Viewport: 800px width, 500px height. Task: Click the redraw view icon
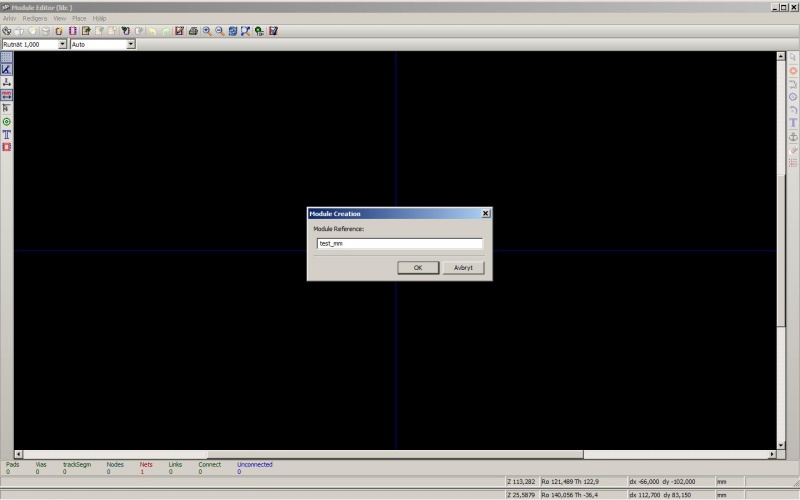[x=232, y=31]
